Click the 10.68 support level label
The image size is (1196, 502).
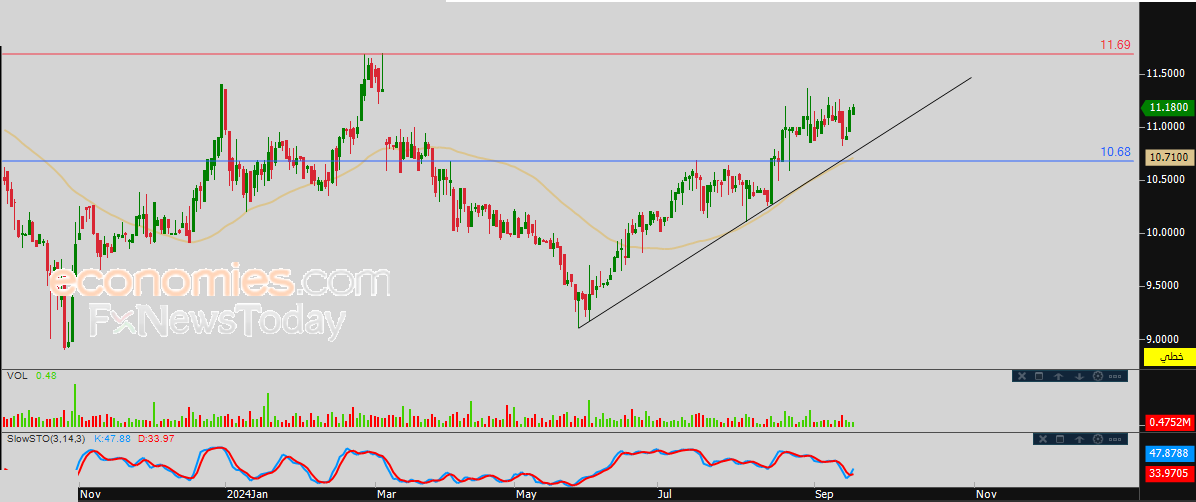1114,152
